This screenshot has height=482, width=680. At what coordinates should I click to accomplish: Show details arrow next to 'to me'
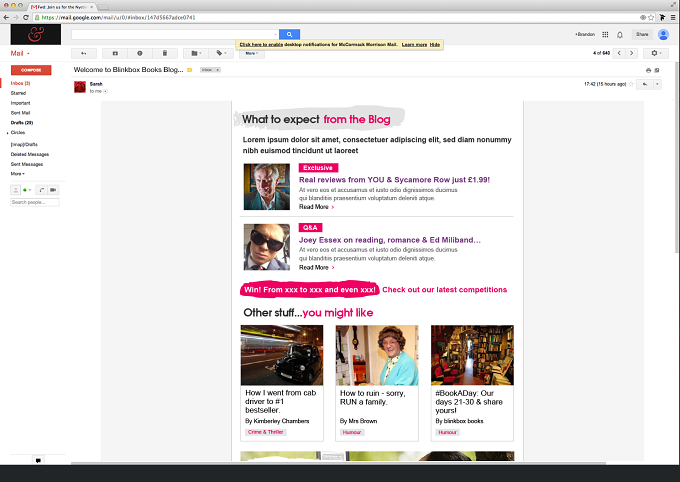105,91
